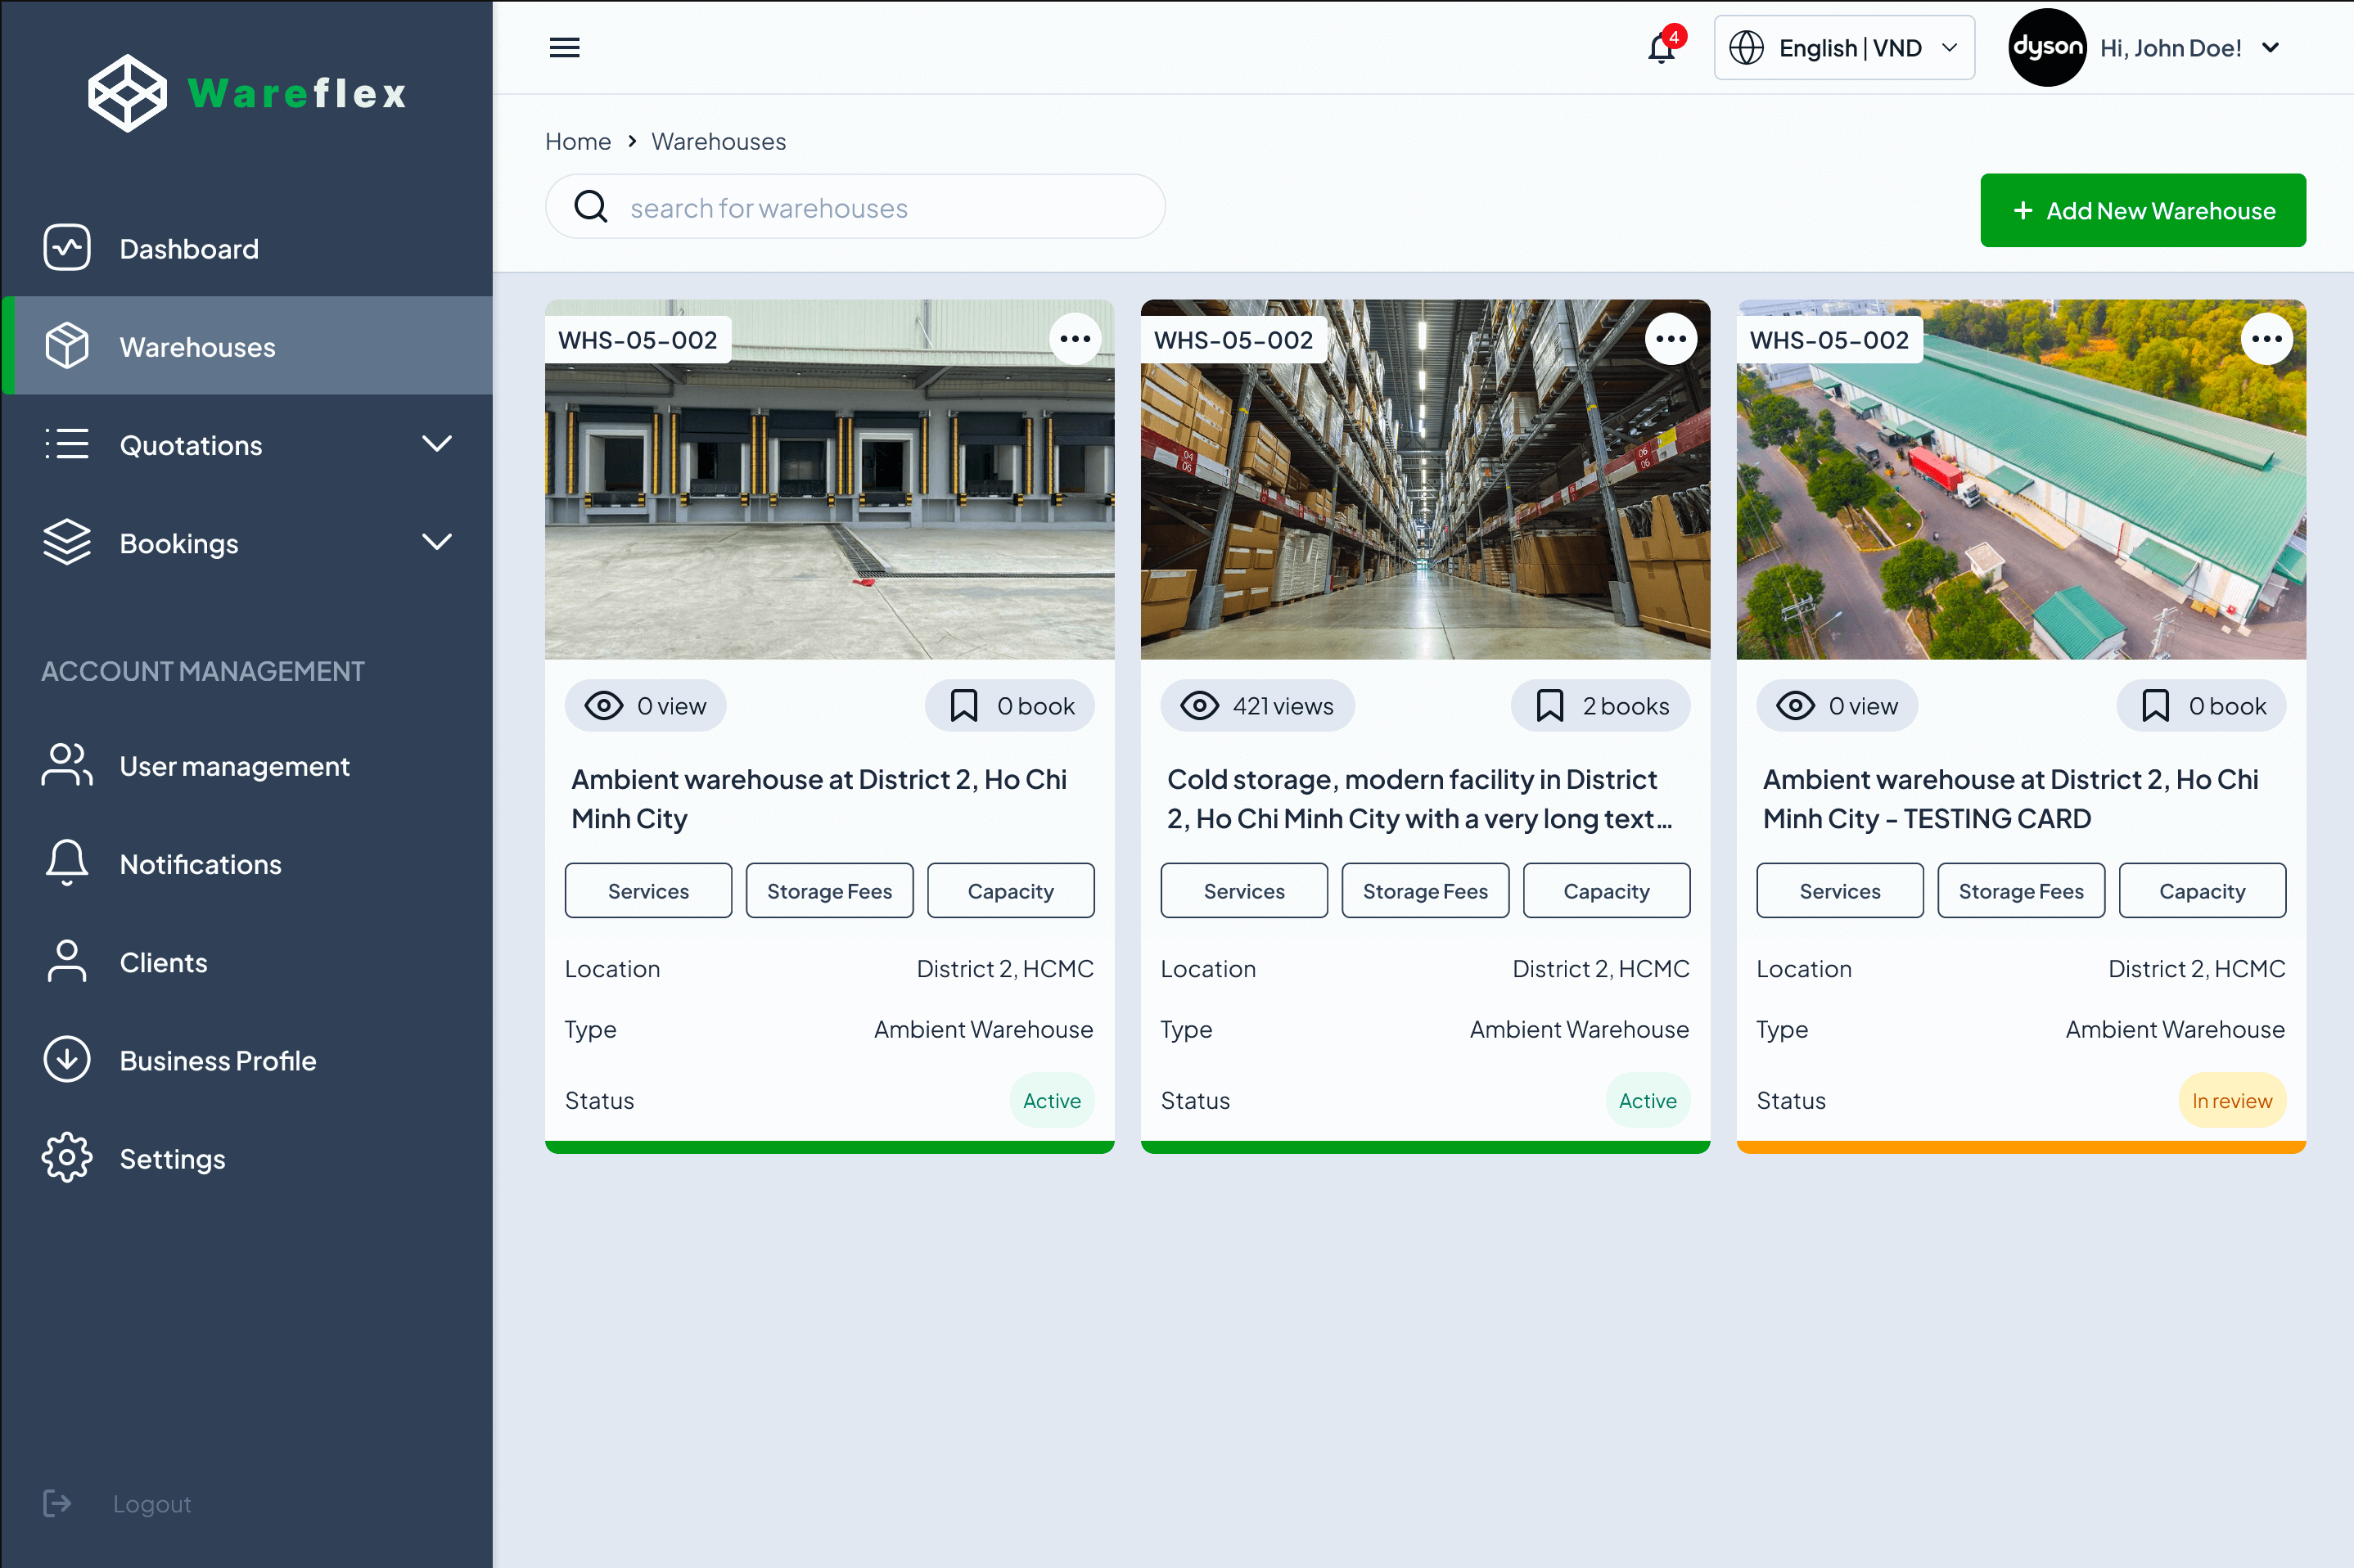Open Settings via the gear icon

[x=66, y=1157]
